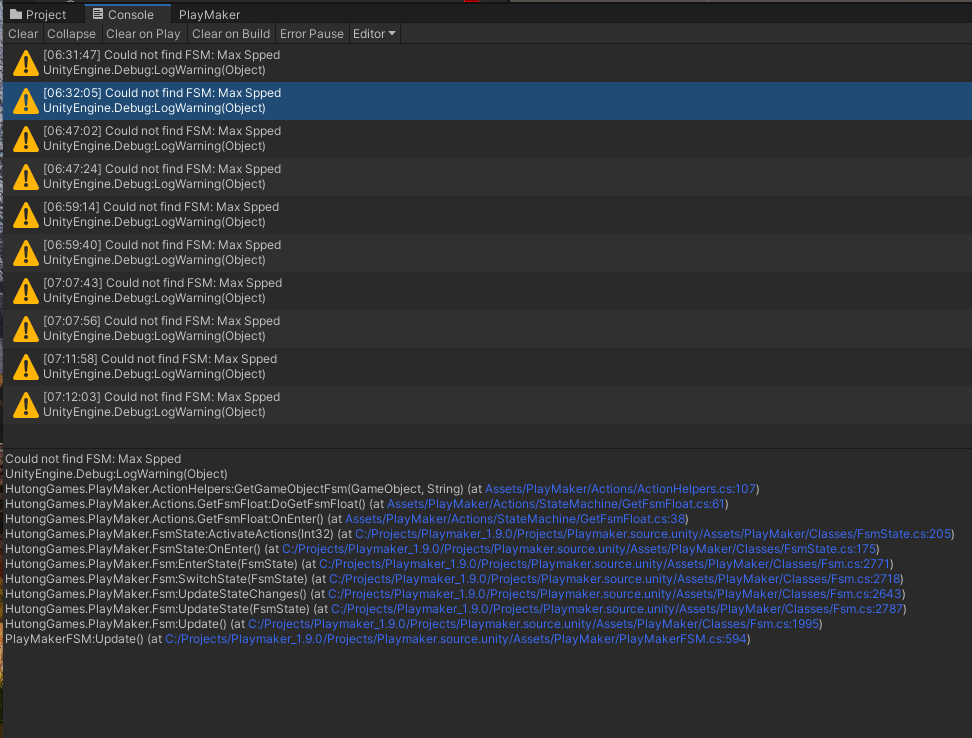Open ActionHelpers.cs:107 link
Image resolution: width=972 pixels, height=738 pixels.
pos(620,489)
